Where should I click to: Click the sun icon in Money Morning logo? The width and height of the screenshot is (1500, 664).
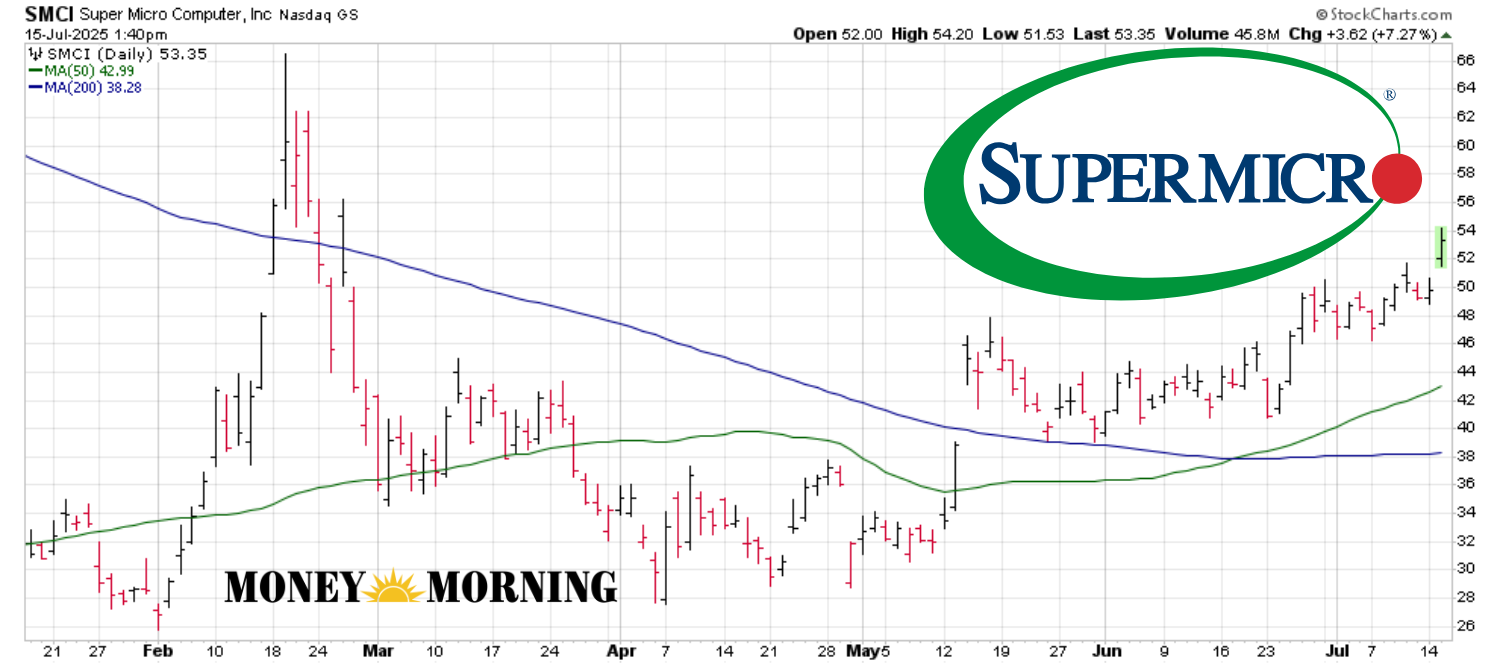[393, 588]
